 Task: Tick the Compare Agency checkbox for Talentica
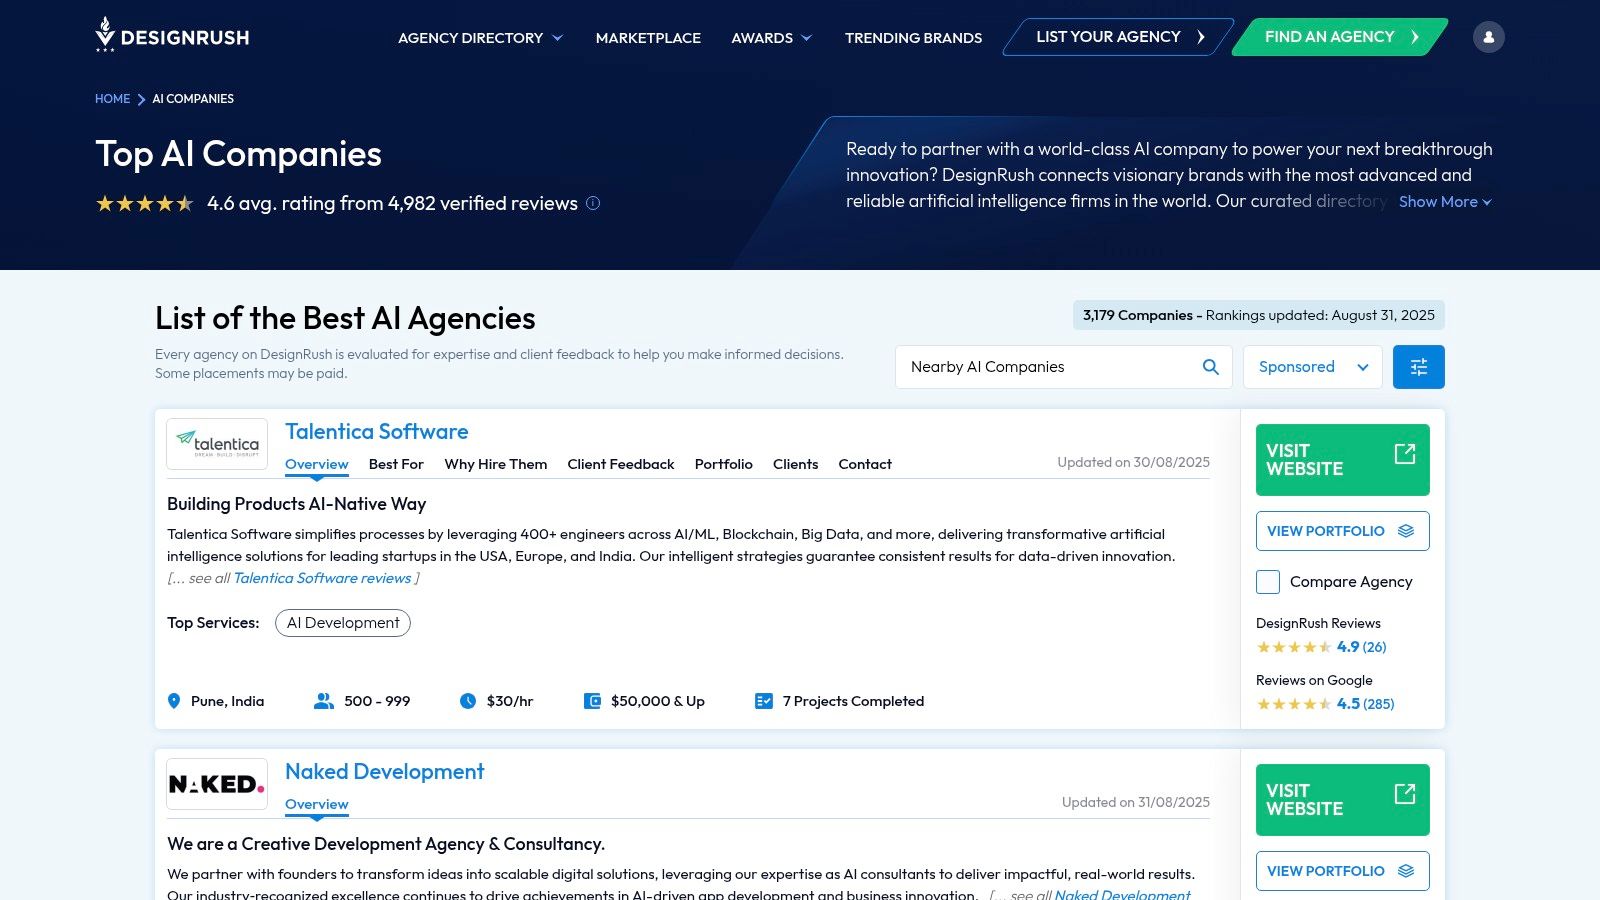click(1268, 582)
